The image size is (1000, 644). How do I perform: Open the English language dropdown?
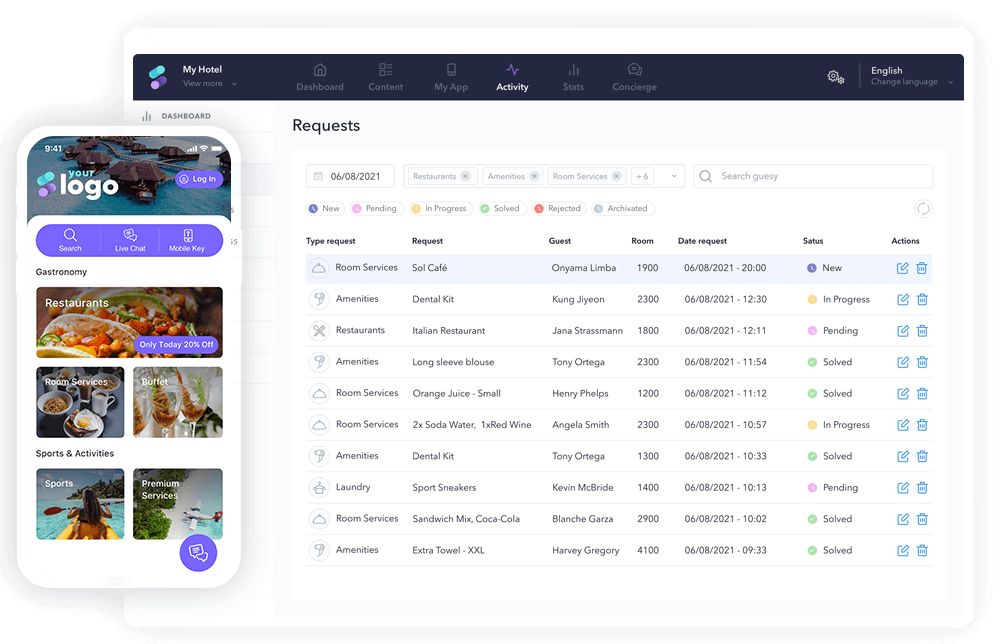[911, 77]
